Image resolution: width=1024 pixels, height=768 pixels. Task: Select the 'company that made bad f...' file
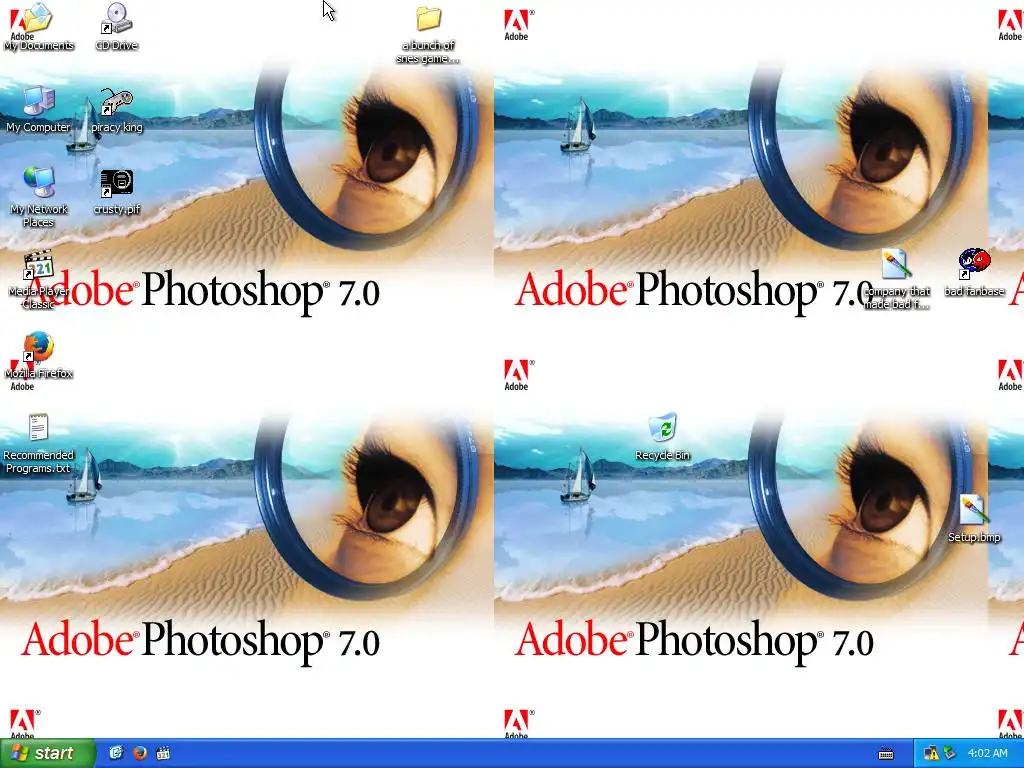[896, 280]
